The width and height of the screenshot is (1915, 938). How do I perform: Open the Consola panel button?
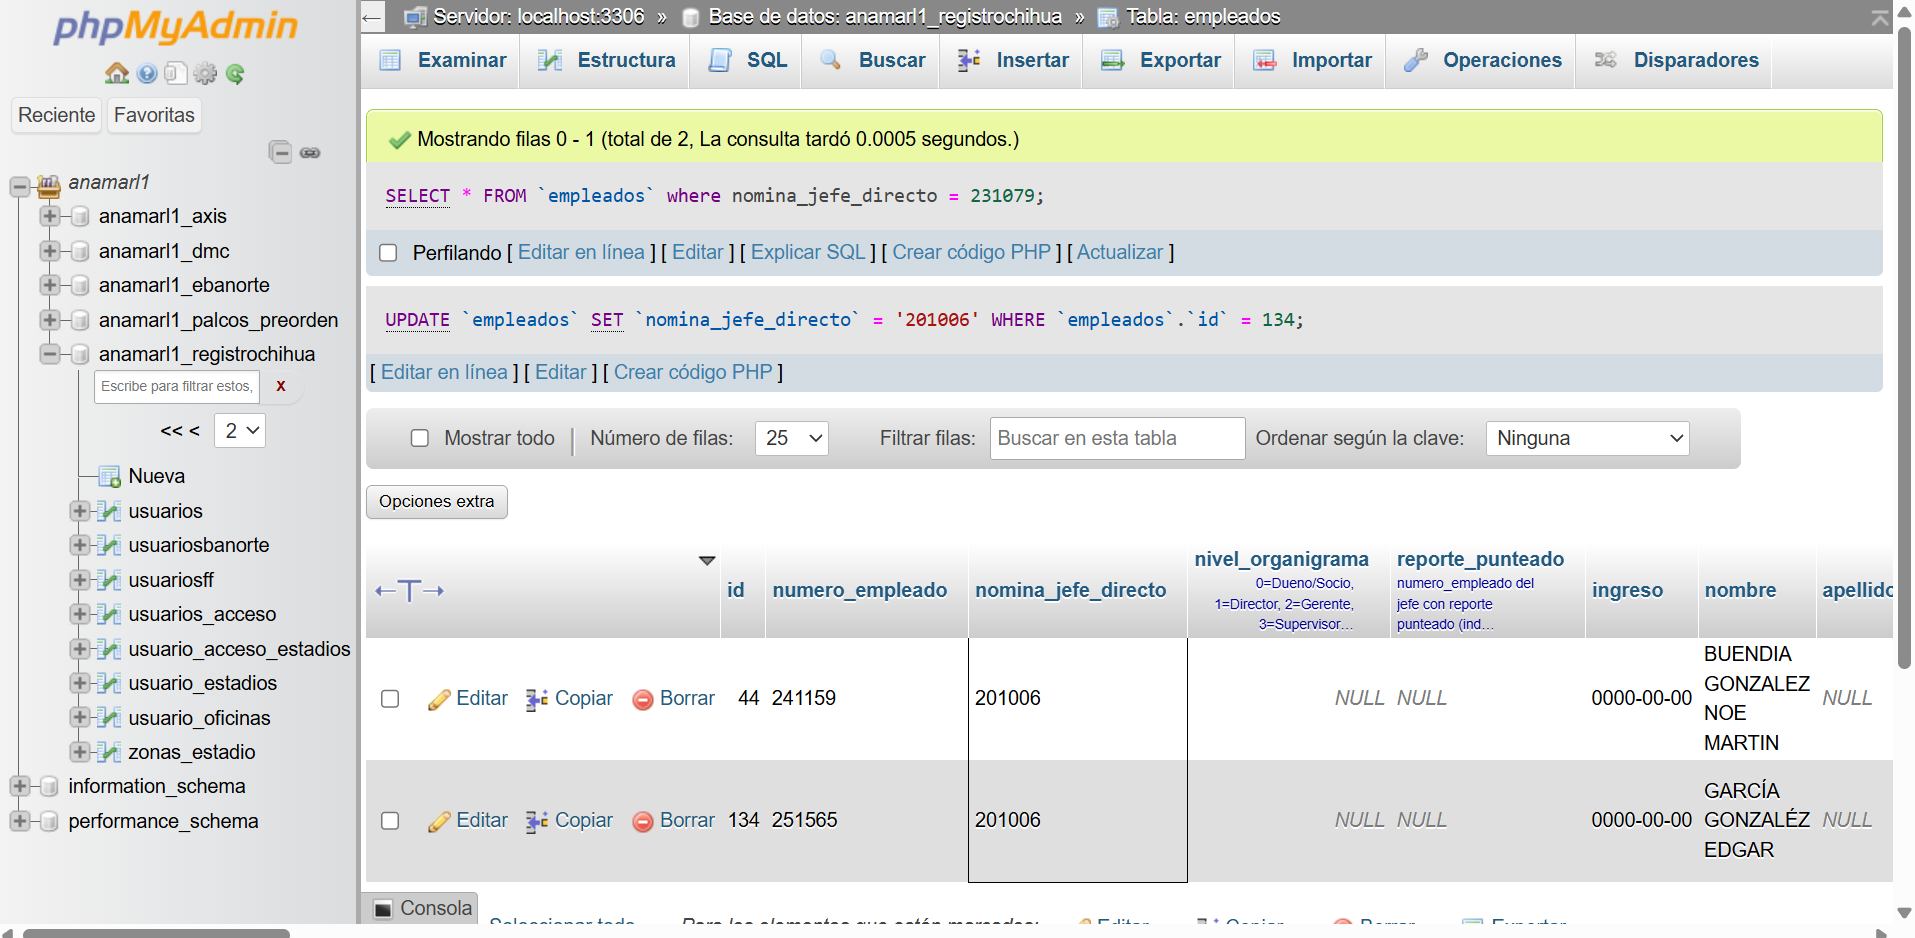tap(422, 909)
